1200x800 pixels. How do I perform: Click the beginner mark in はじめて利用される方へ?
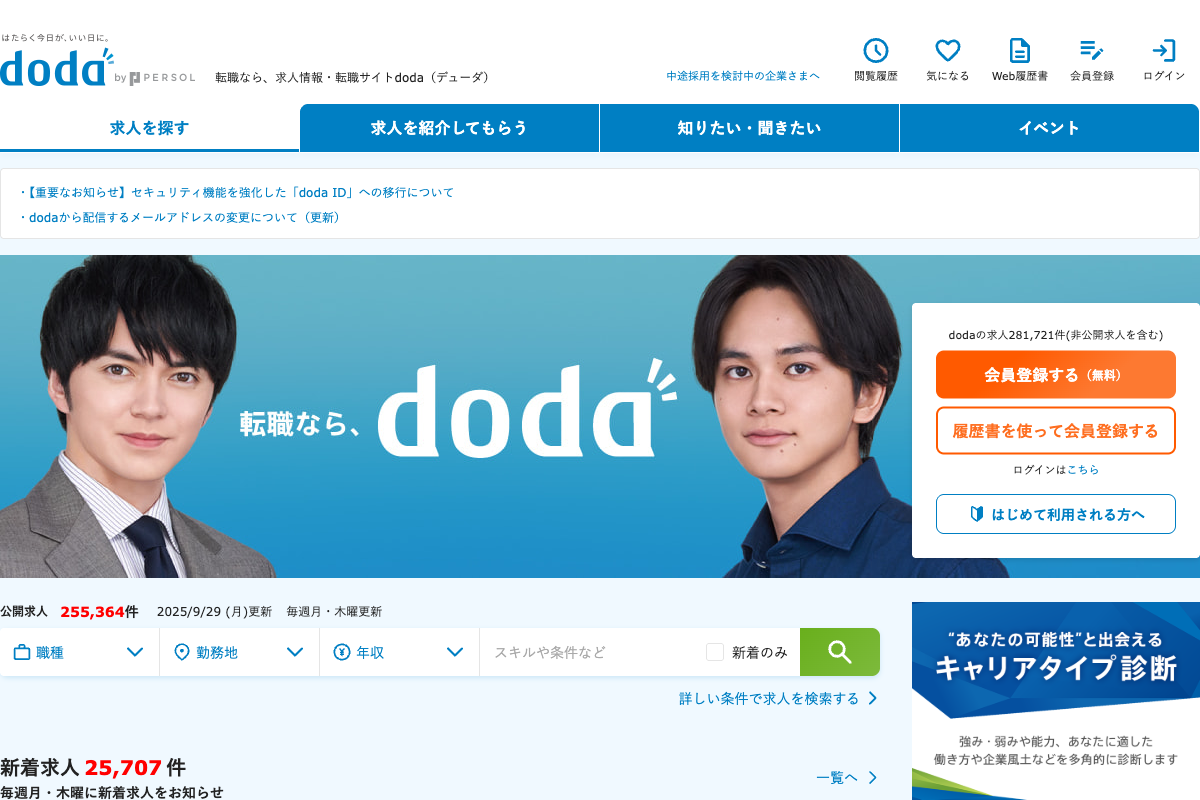tap(977, 514)
